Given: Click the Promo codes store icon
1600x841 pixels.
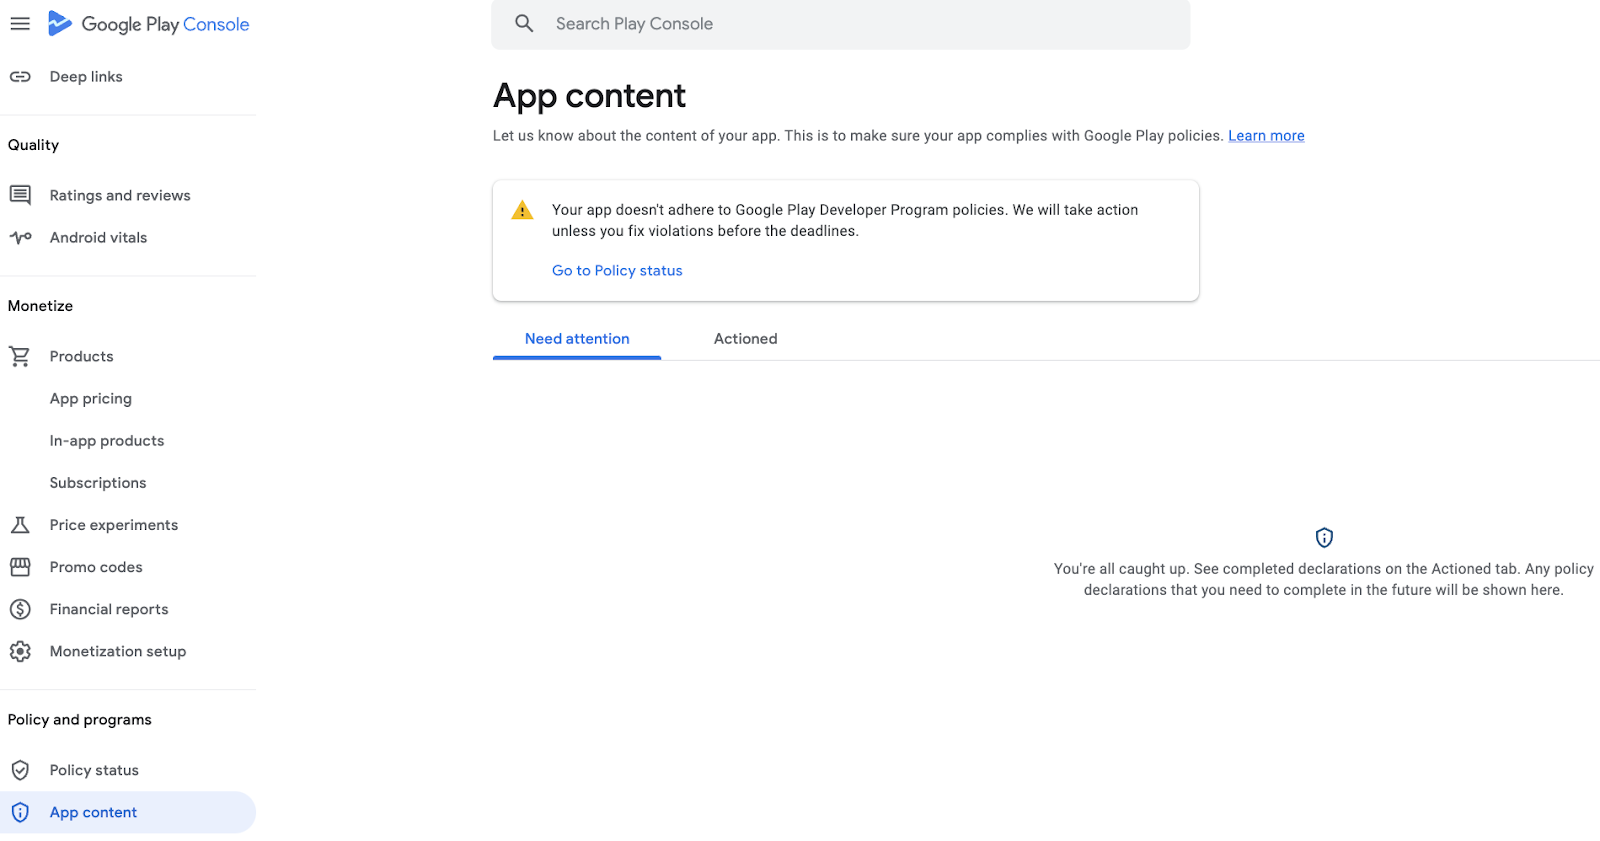Looking at the screenshot, I should [x=20, y=567].
